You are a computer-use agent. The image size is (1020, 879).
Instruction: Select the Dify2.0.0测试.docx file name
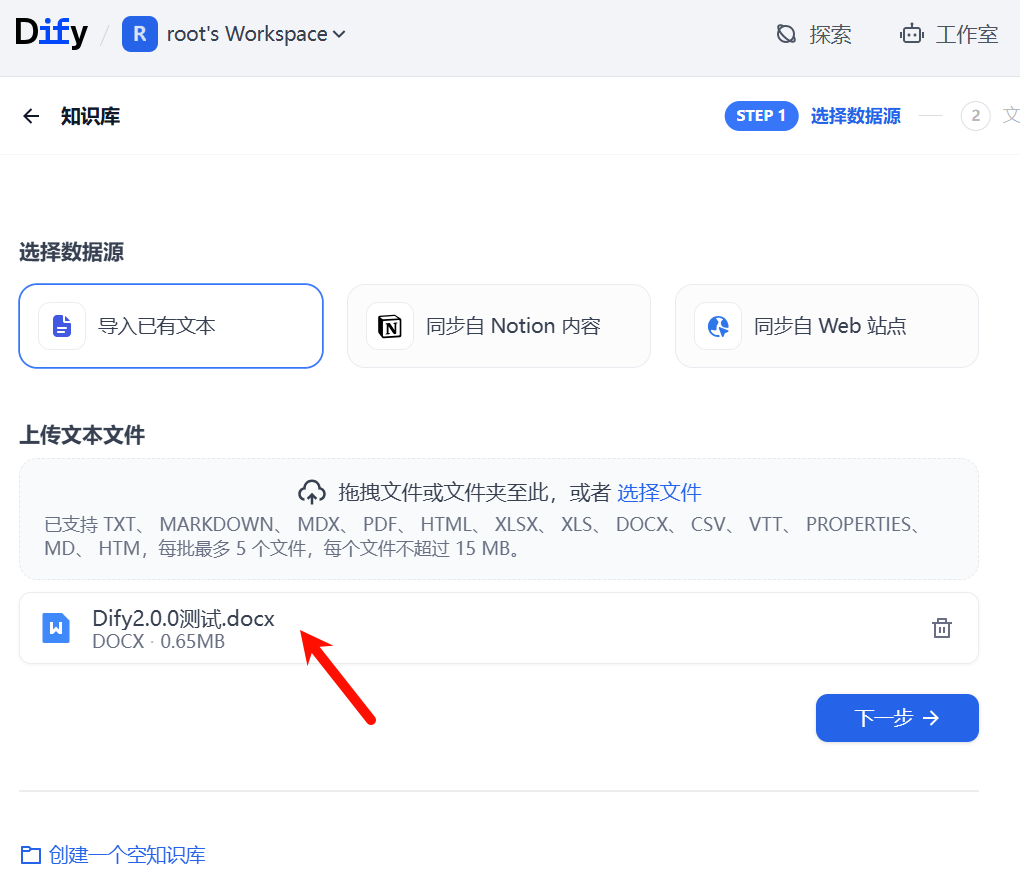183,619
